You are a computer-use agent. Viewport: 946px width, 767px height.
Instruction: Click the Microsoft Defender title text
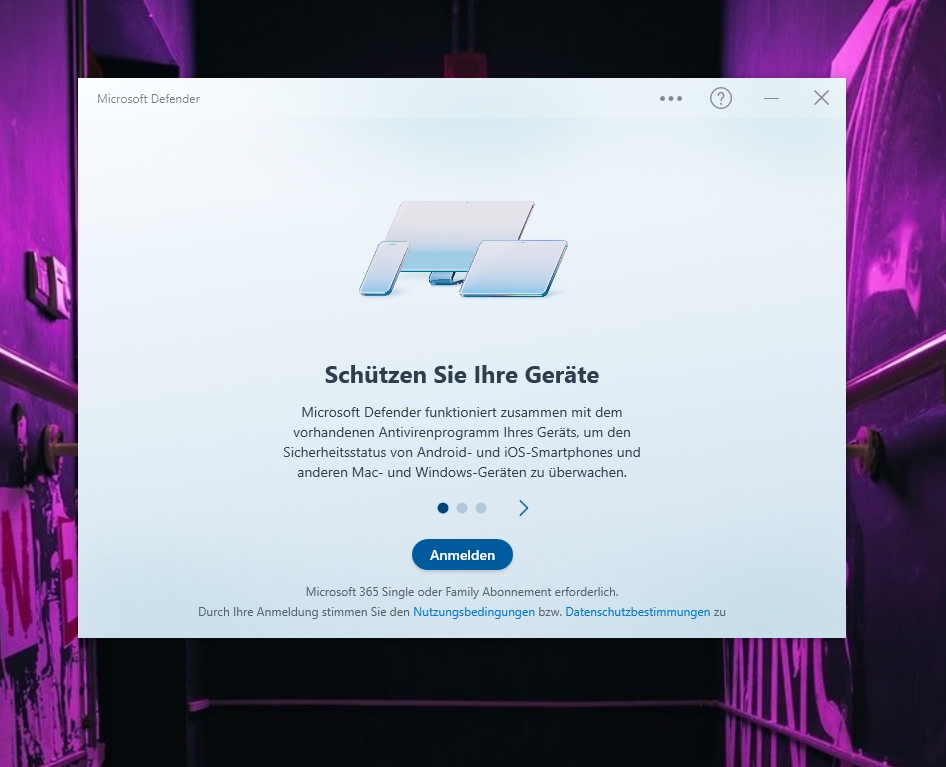(x=148, y=99)
